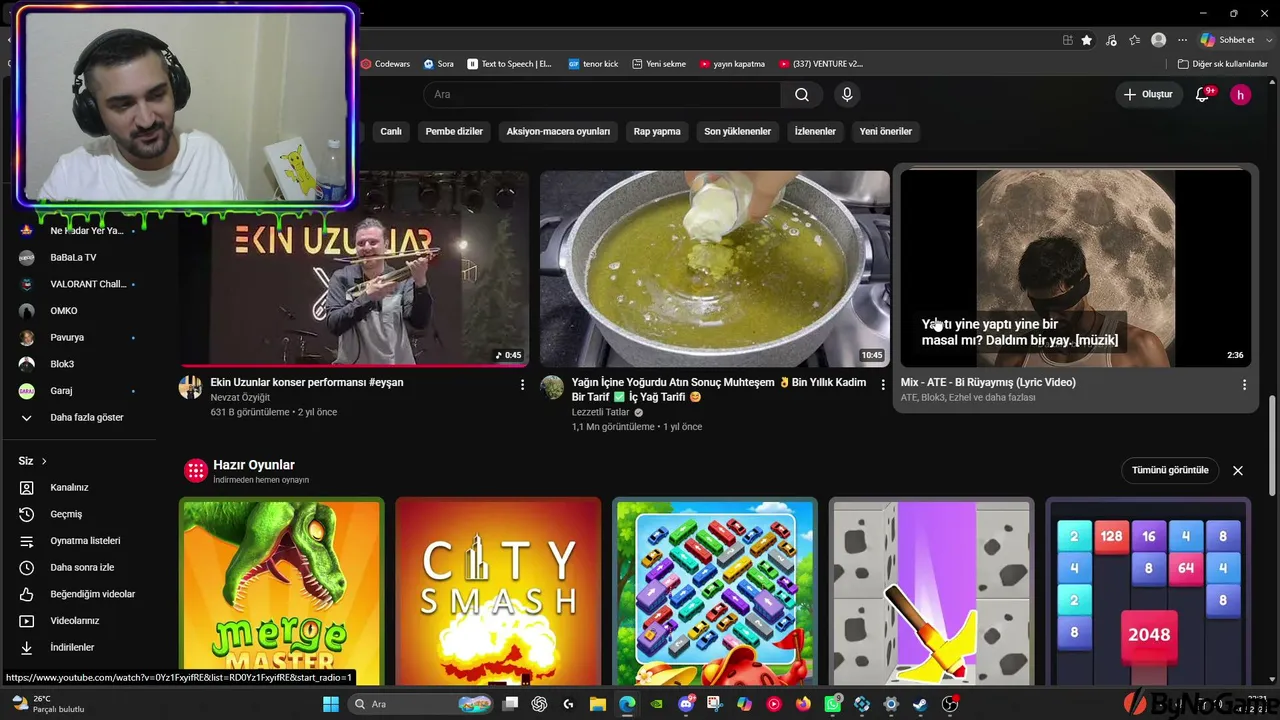Viewport: 1280px width, 720px height.
Task: Open Edge media music note icon
Action: pos(1111,40)
